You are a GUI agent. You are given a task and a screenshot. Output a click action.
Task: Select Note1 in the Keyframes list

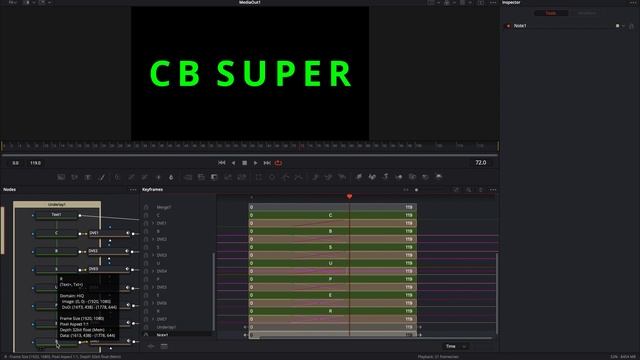click(x=162, y=335)
